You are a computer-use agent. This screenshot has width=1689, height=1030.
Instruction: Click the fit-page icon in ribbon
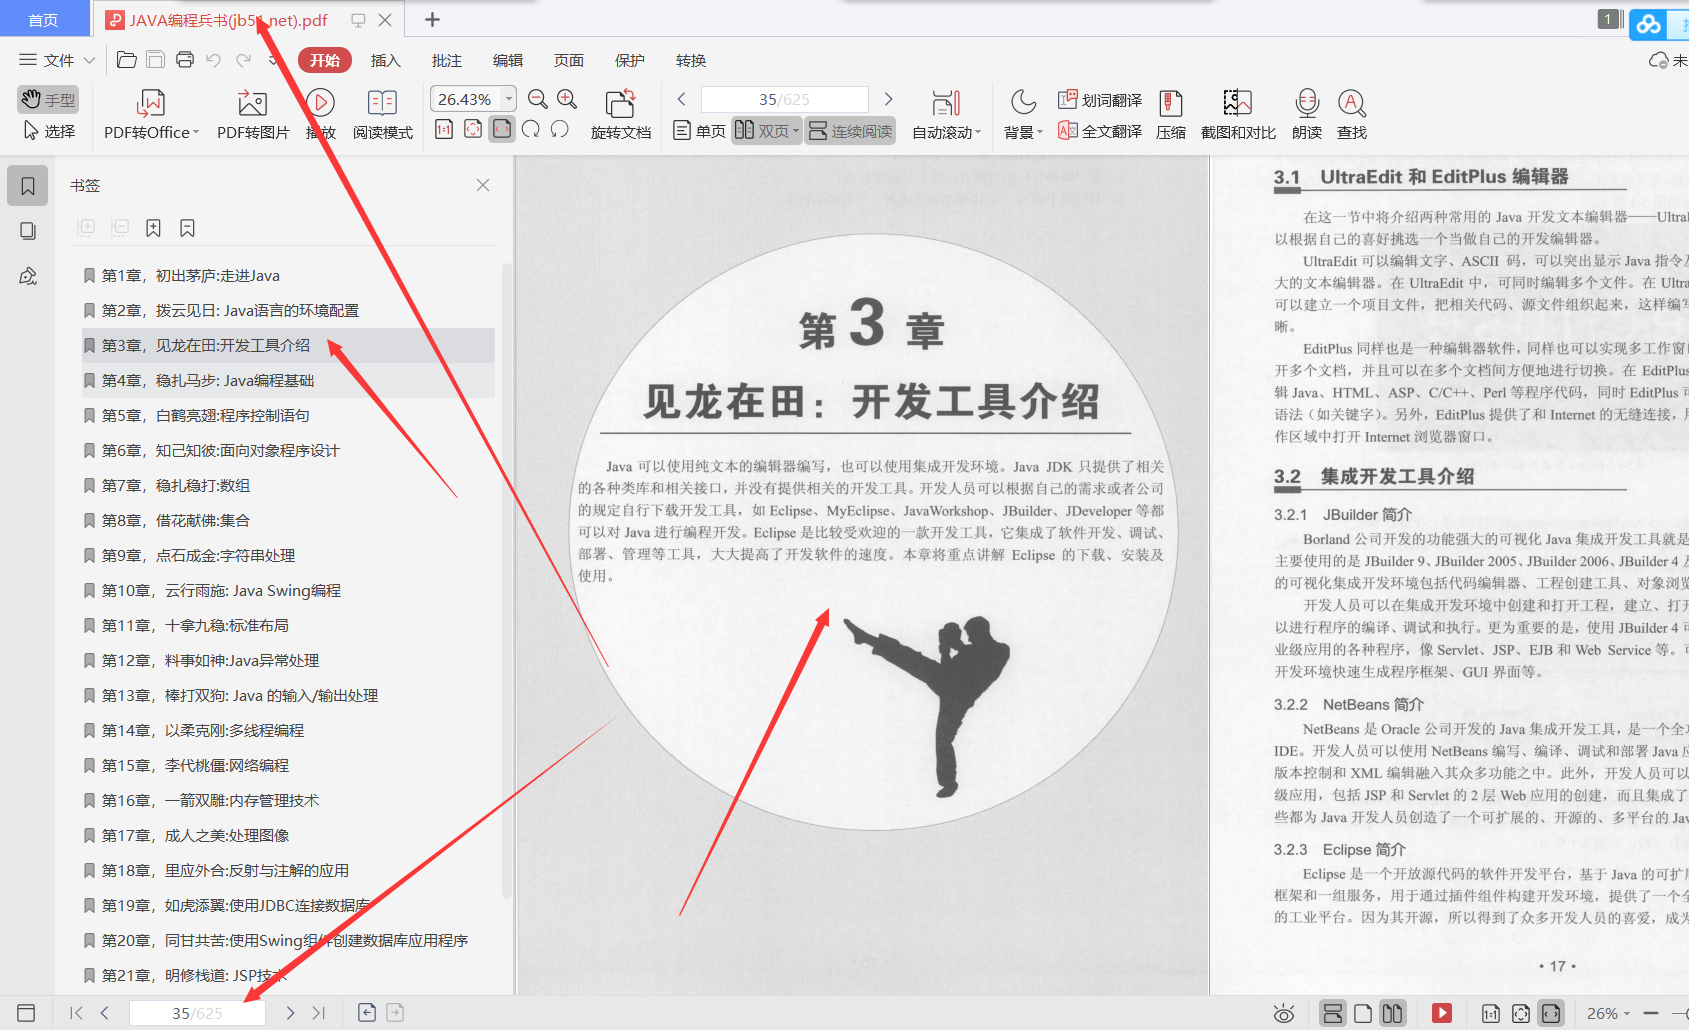(x=473, y=129)
